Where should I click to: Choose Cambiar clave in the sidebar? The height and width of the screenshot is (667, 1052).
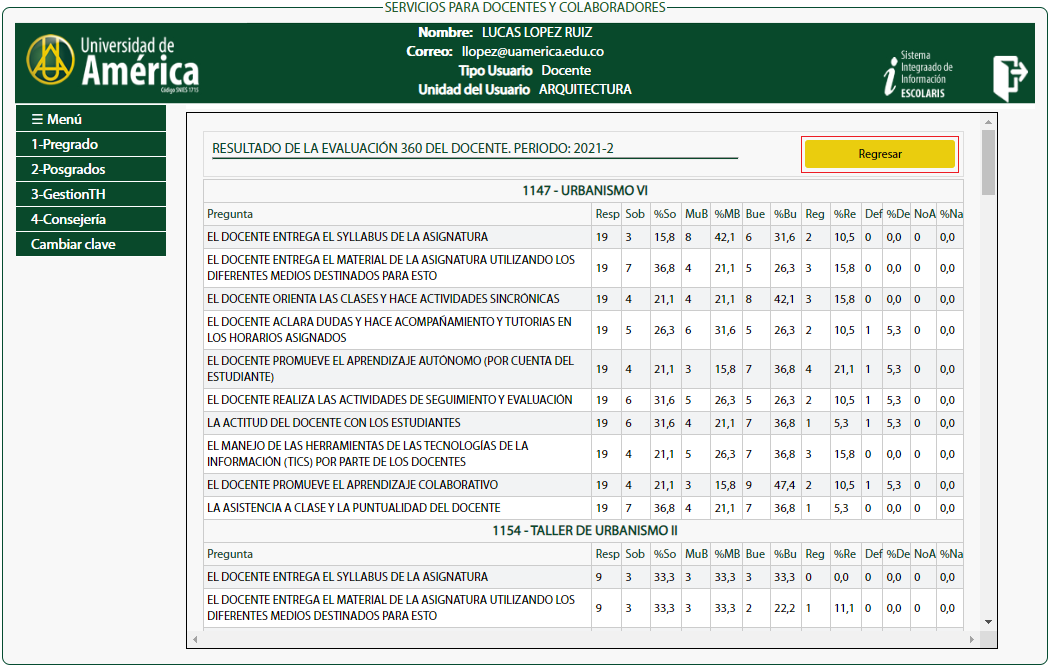91,244
